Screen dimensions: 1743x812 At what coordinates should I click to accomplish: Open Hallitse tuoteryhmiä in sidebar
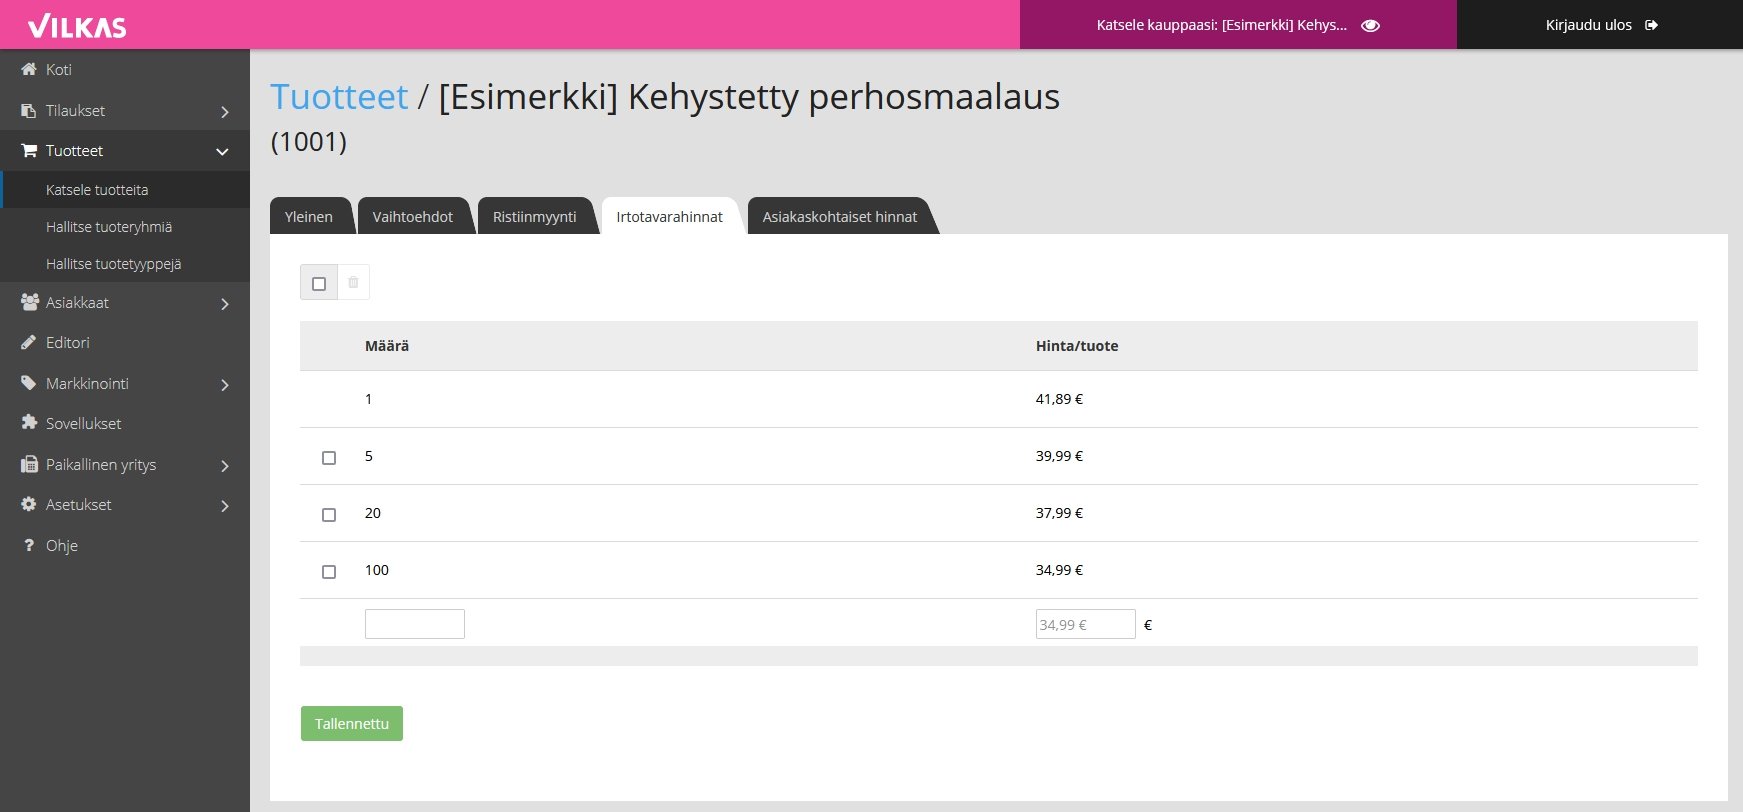(x=125, y=227)
